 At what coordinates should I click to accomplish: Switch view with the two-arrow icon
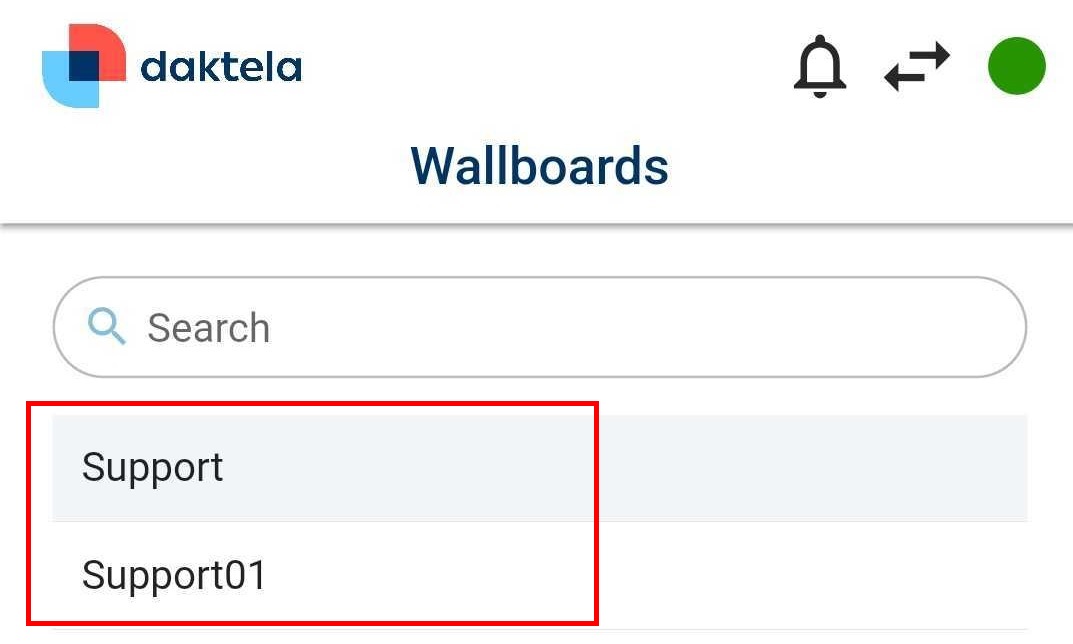pyautogui.click(x=917, y=68)
